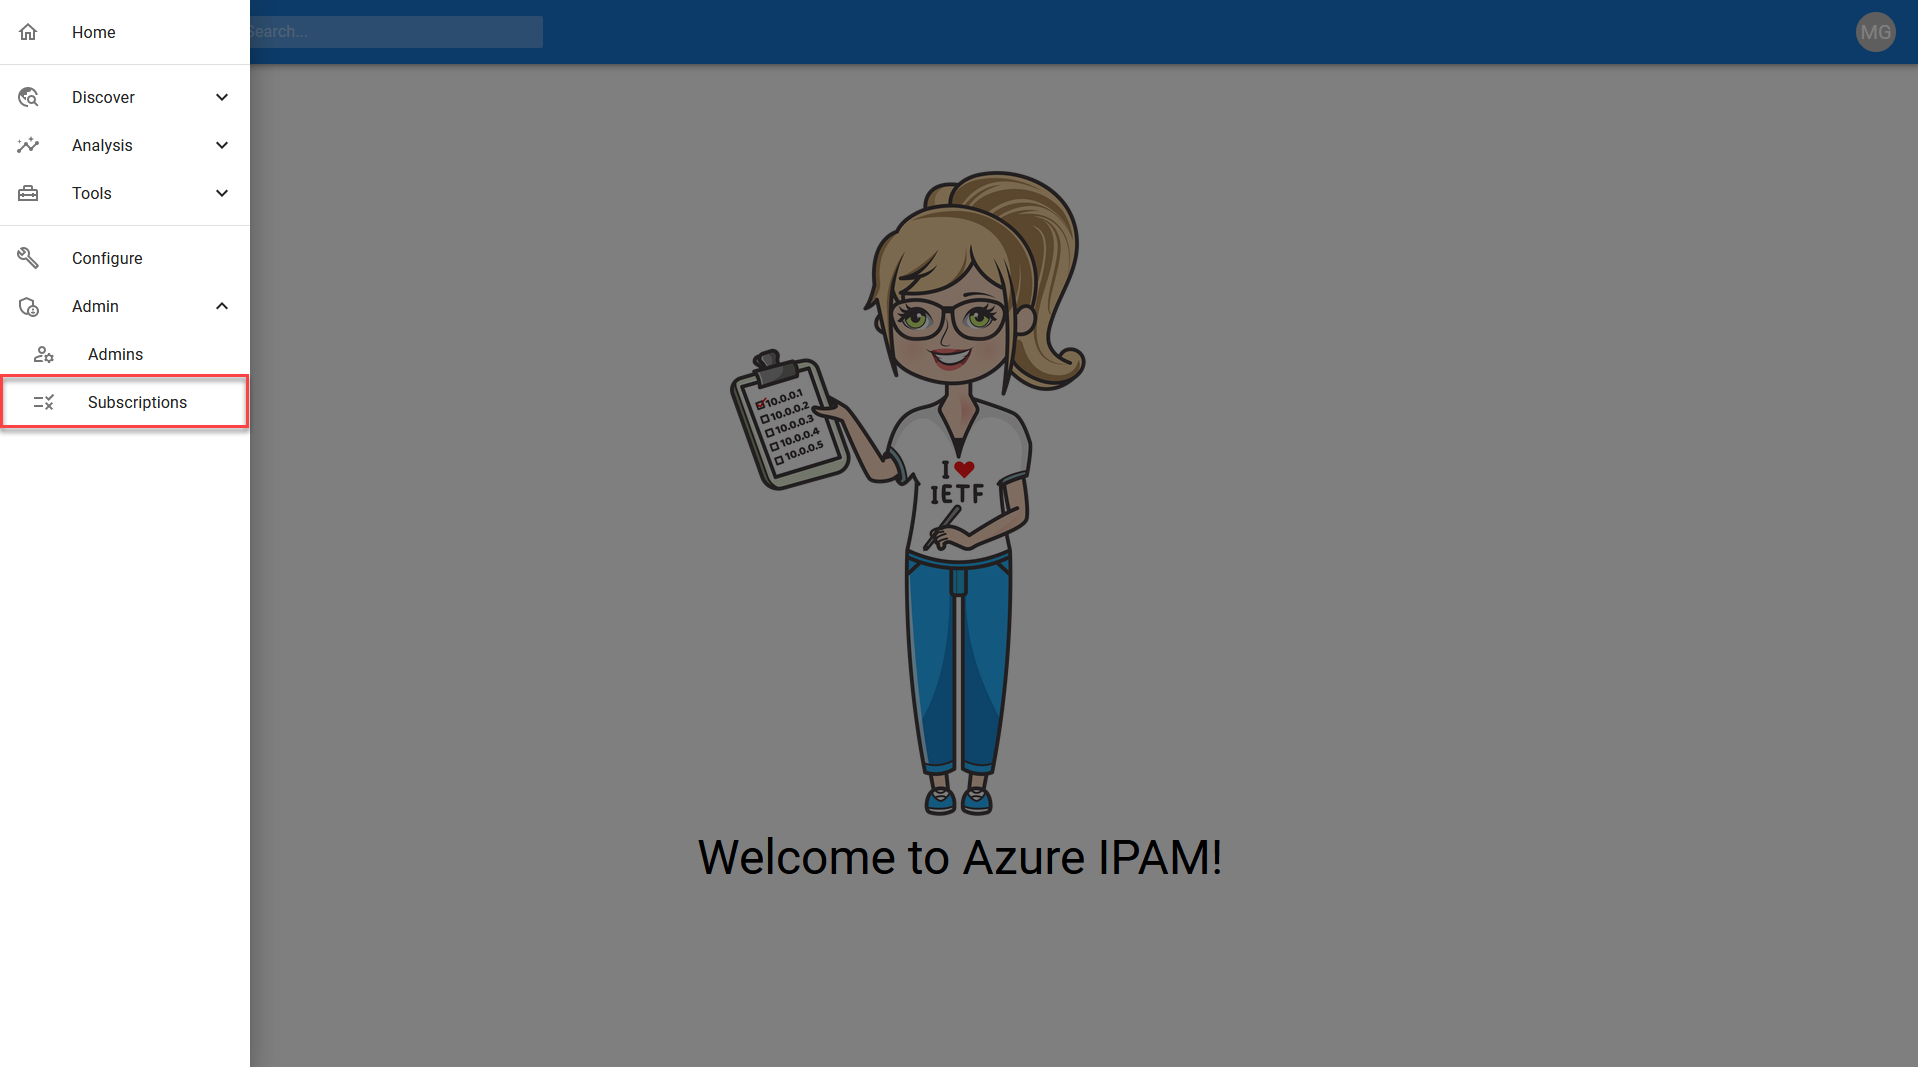Expand the Discover chevron
Image resolution: width=1918 pixels, height=1067 pixels.
(x=222, y=97)
